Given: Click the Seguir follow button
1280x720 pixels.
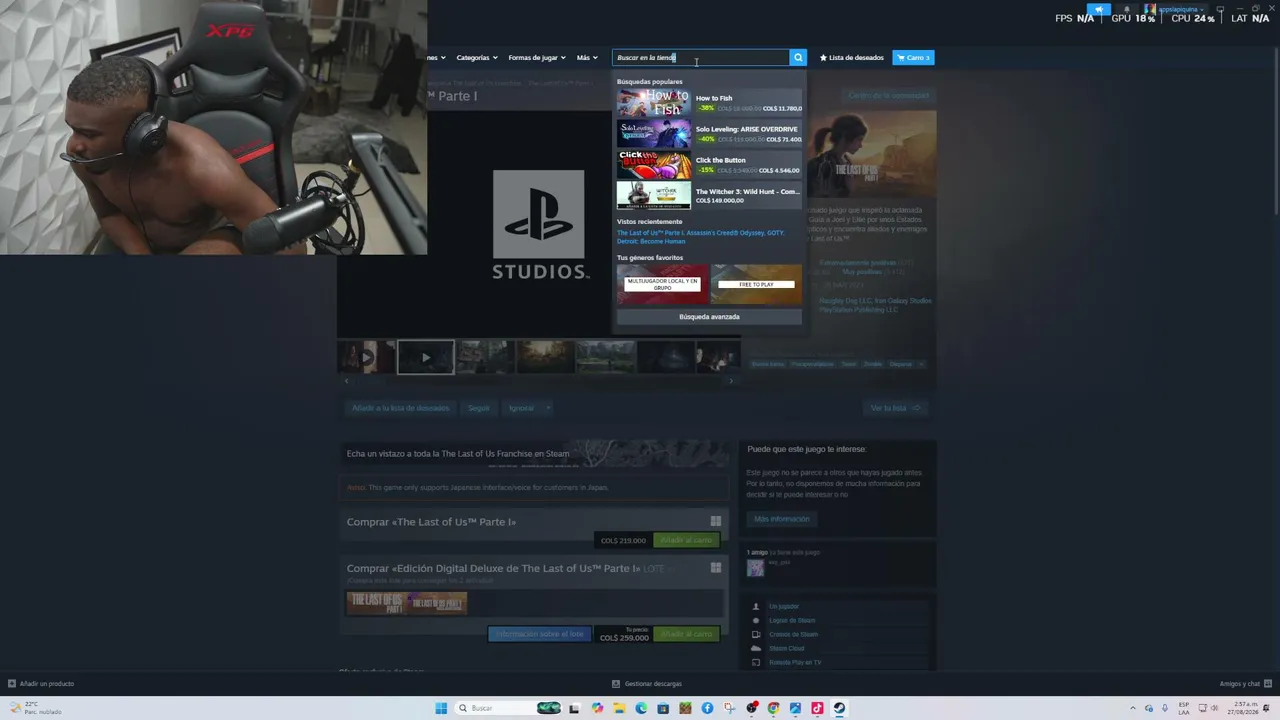Looking at the screenshot, I should point(479,408).
